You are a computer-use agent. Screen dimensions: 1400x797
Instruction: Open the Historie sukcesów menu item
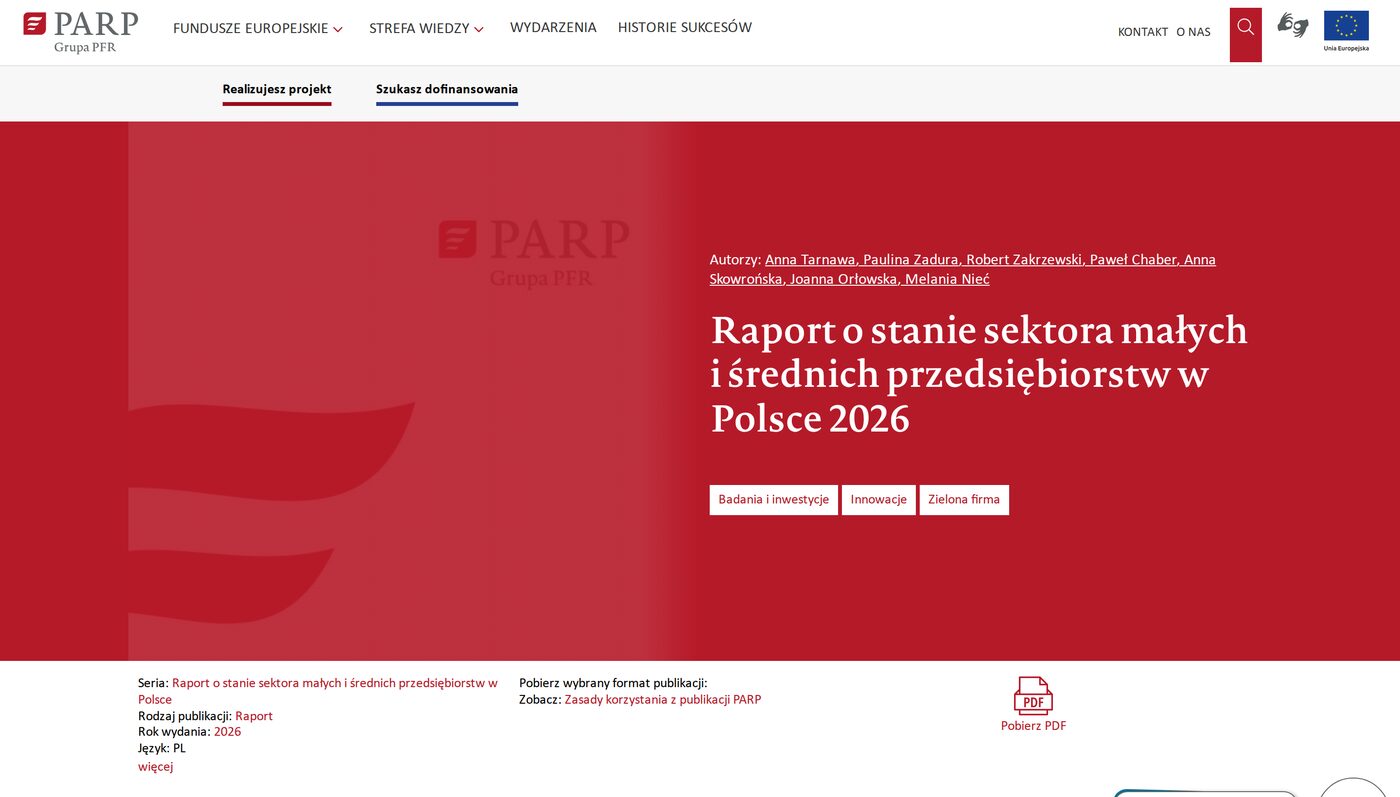685,28
